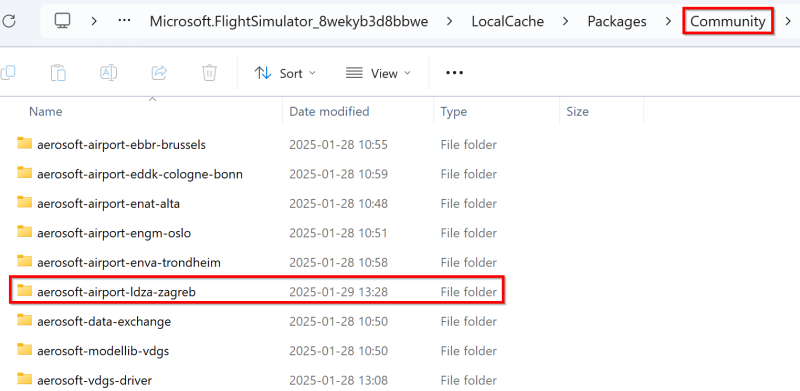Click the Paste clipboard icon
Screen dimensions: 800x391
(58, 73)
